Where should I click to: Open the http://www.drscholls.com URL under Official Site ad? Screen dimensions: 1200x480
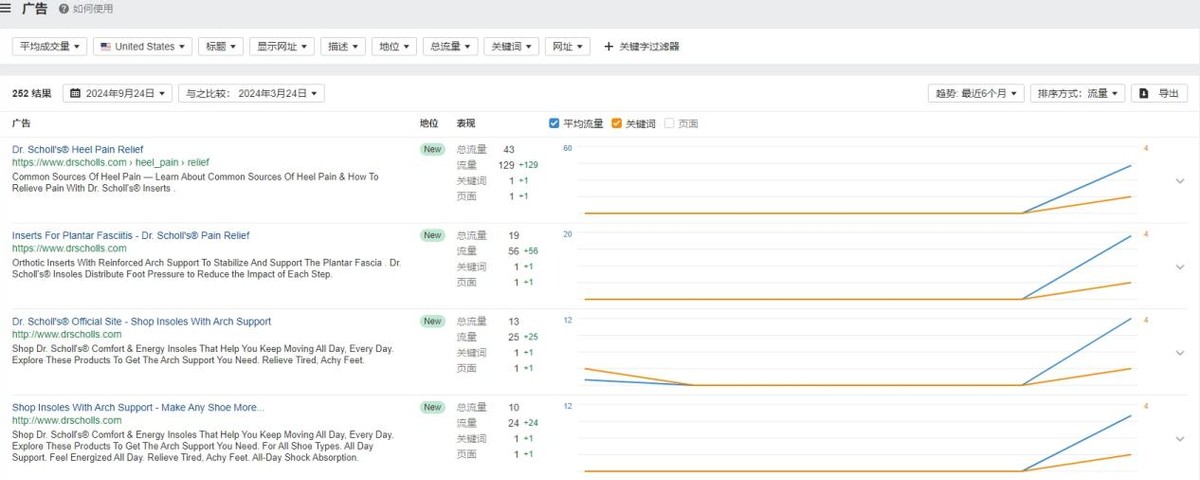point(66,334)
